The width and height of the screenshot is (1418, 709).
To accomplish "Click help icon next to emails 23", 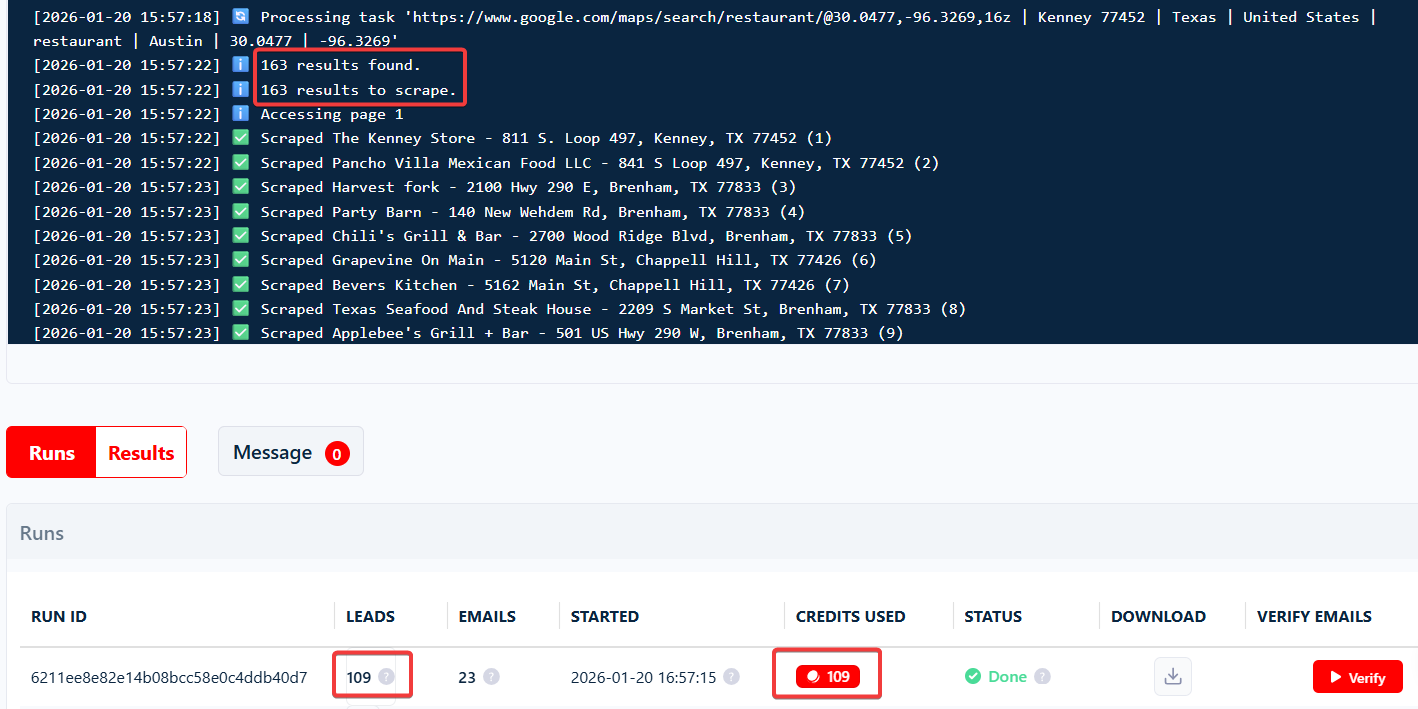I will pos(491,677).
